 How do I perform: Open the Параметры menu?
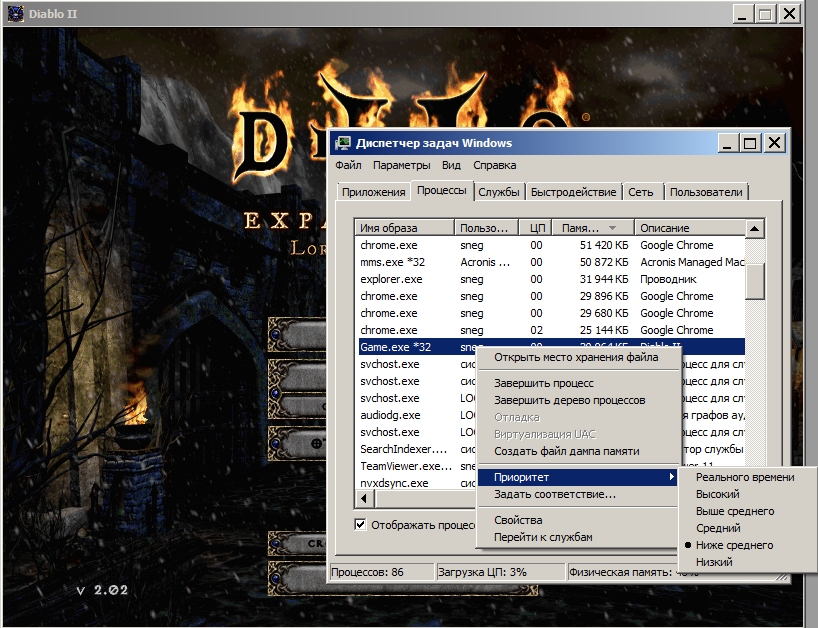[401, 165]
